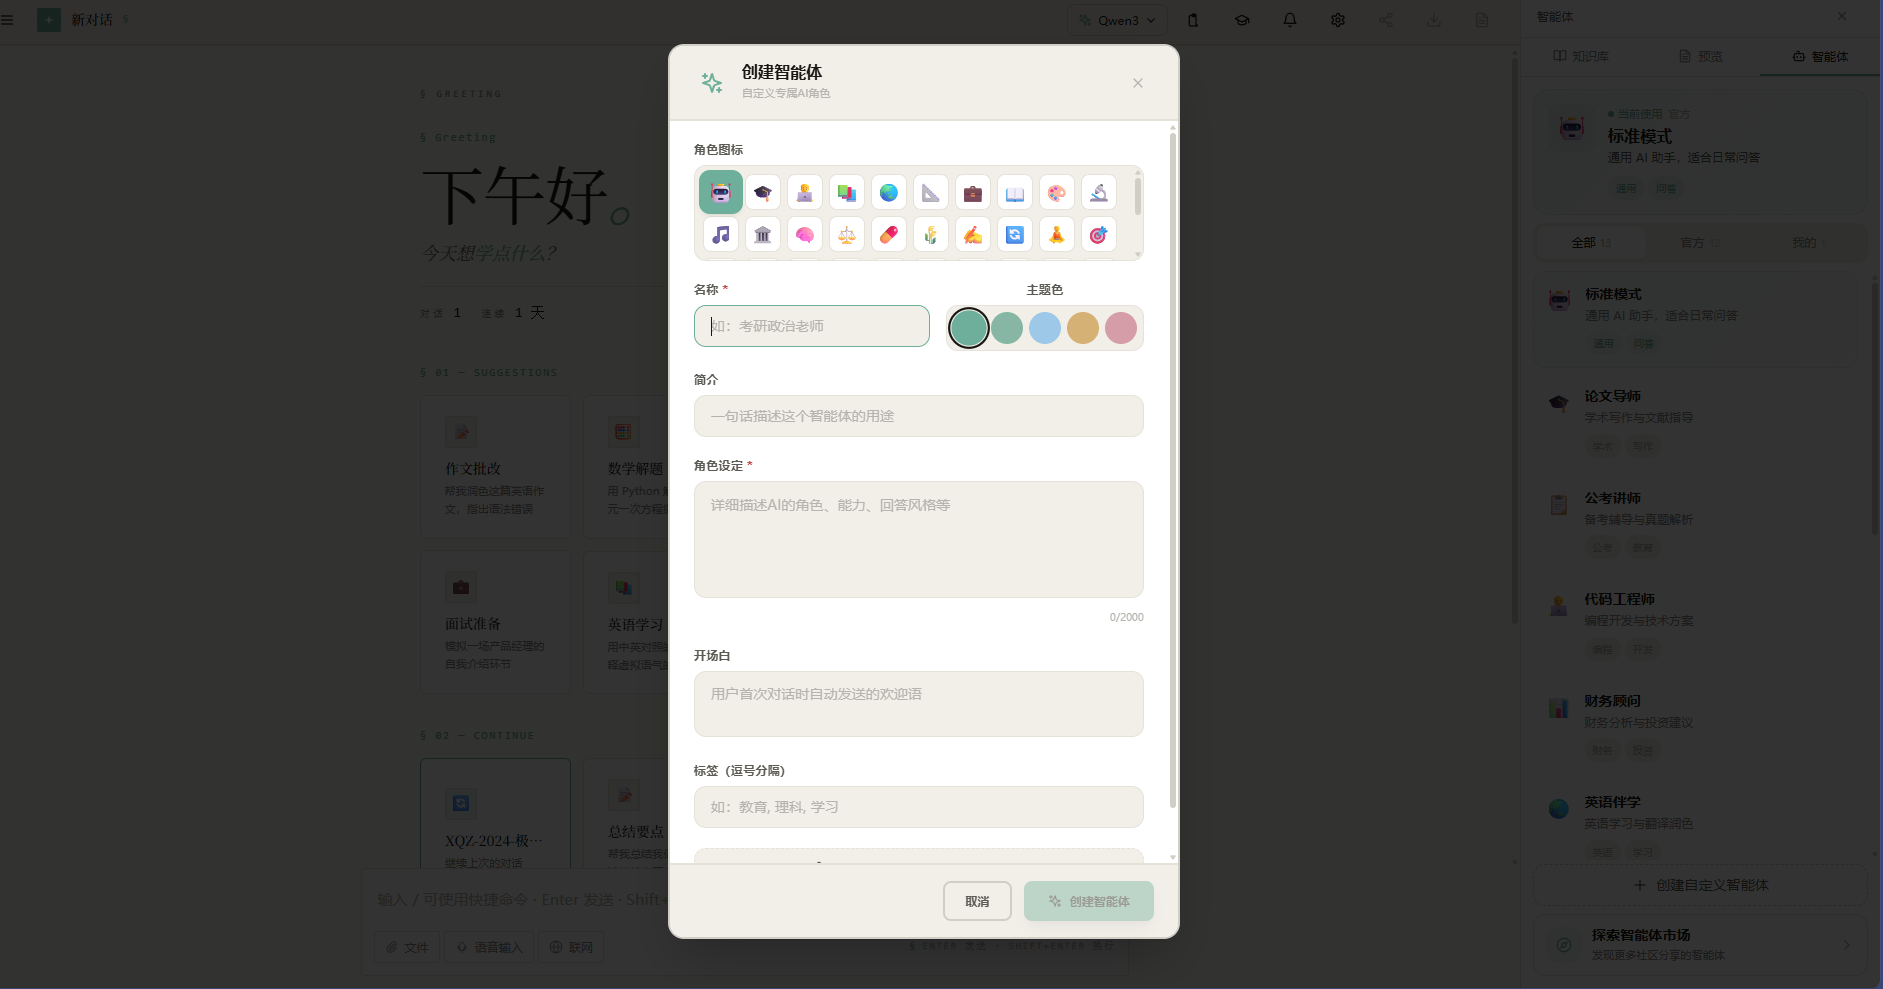Click the share icon in the top toolbar
This screenshot has width=1883, height=989.
[1386, 20]
